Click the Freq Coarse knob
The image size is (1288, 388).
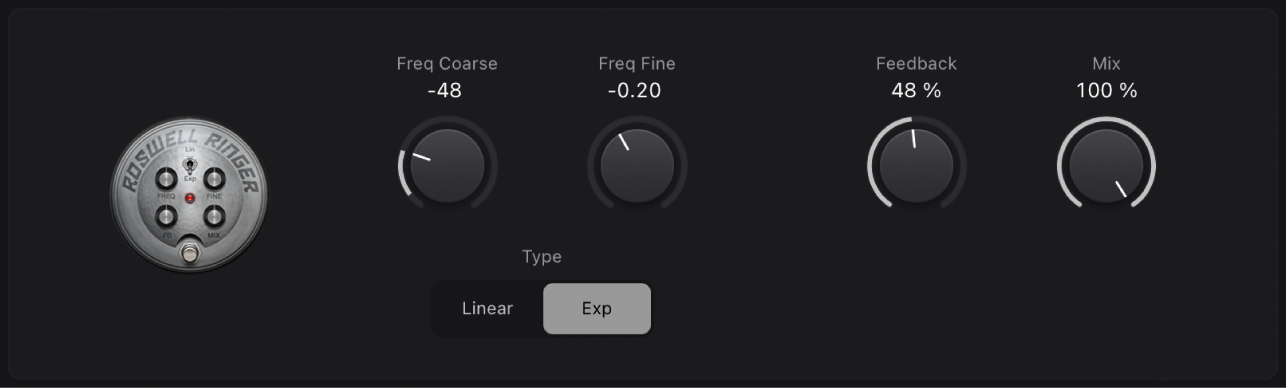[447, 166]
